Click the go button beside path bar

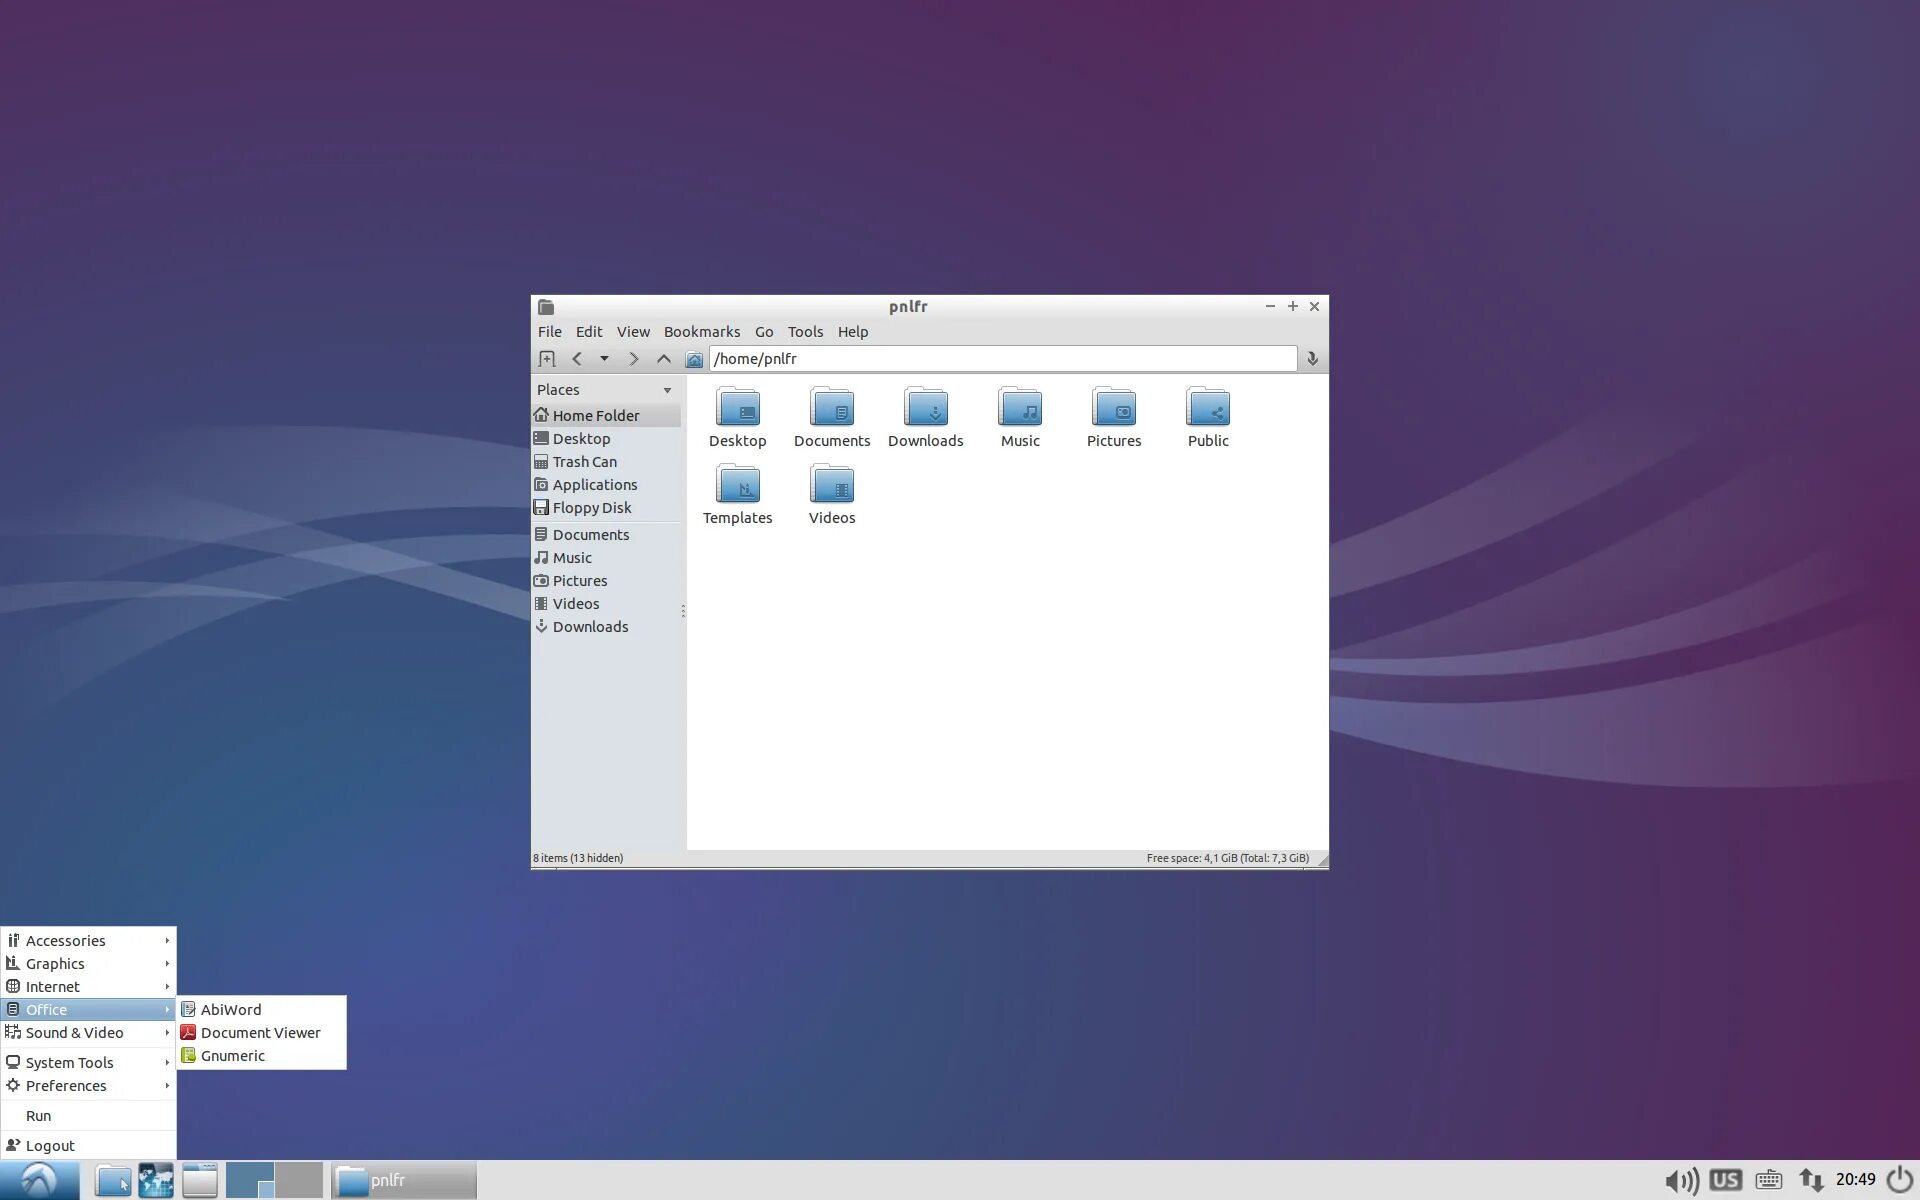pos(1312,359)
